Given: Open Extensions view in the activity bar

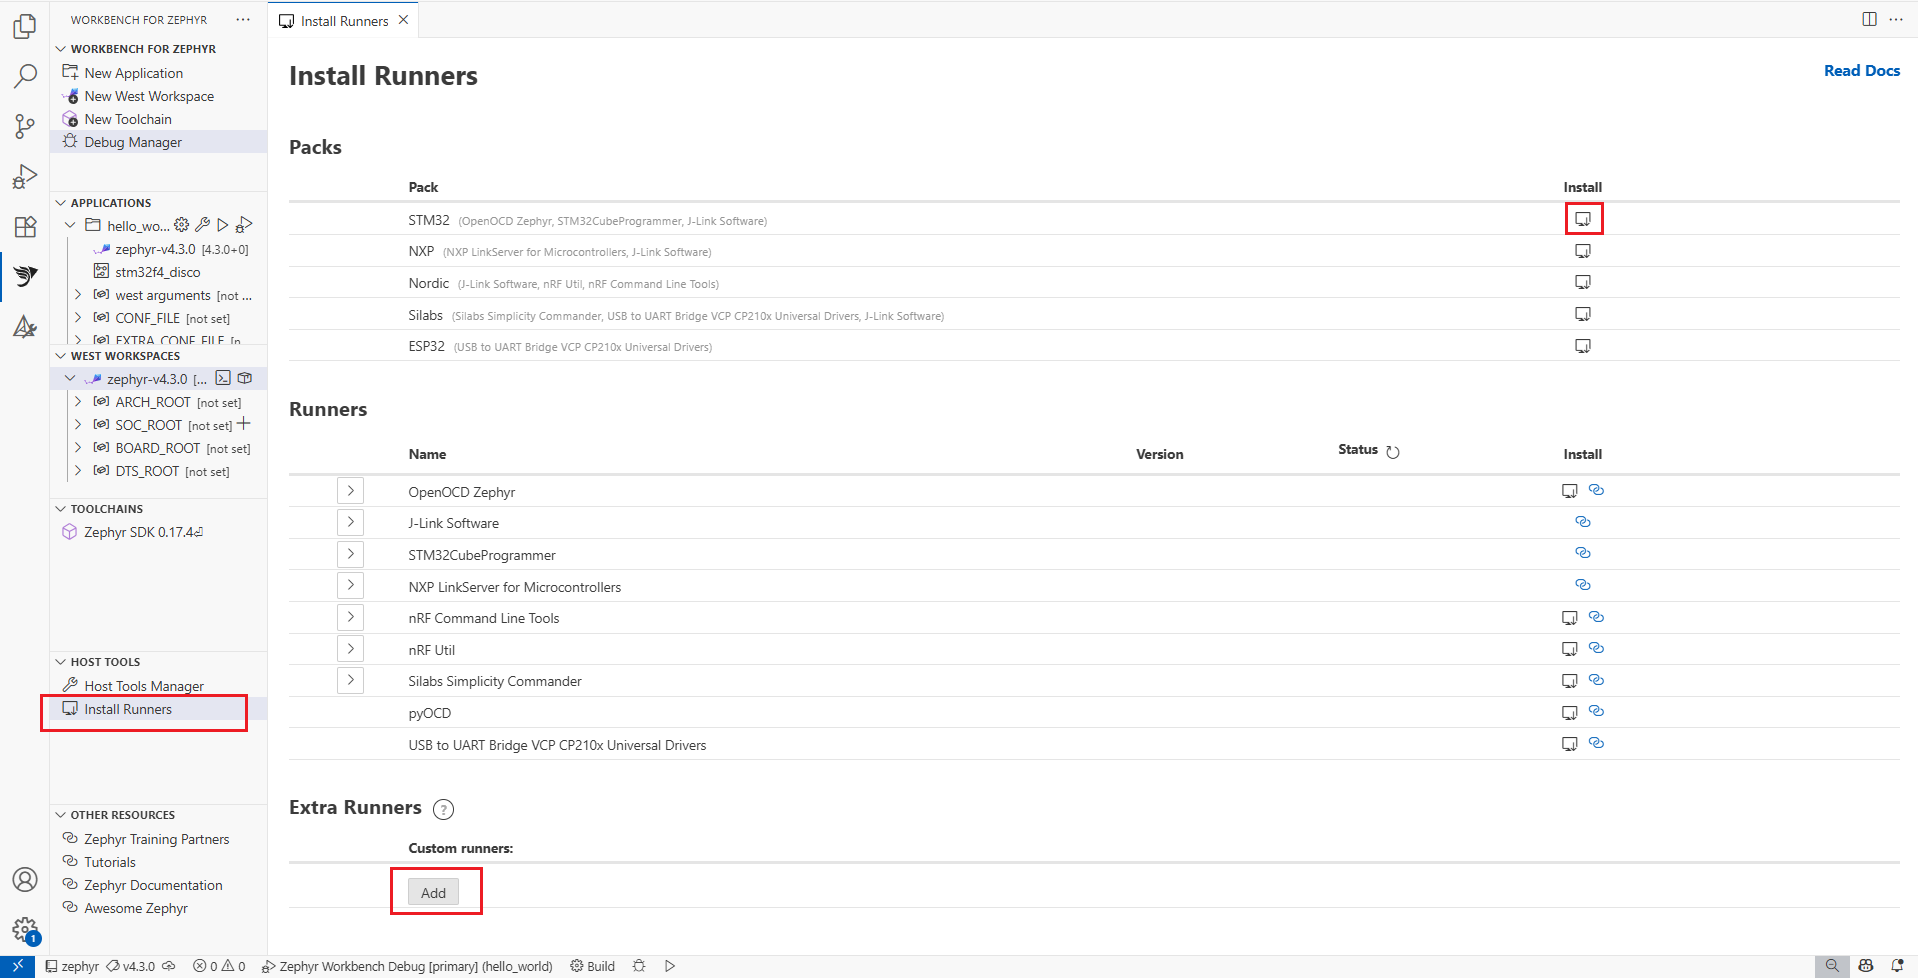Looking at the screenshot, I should pos(25,227).
